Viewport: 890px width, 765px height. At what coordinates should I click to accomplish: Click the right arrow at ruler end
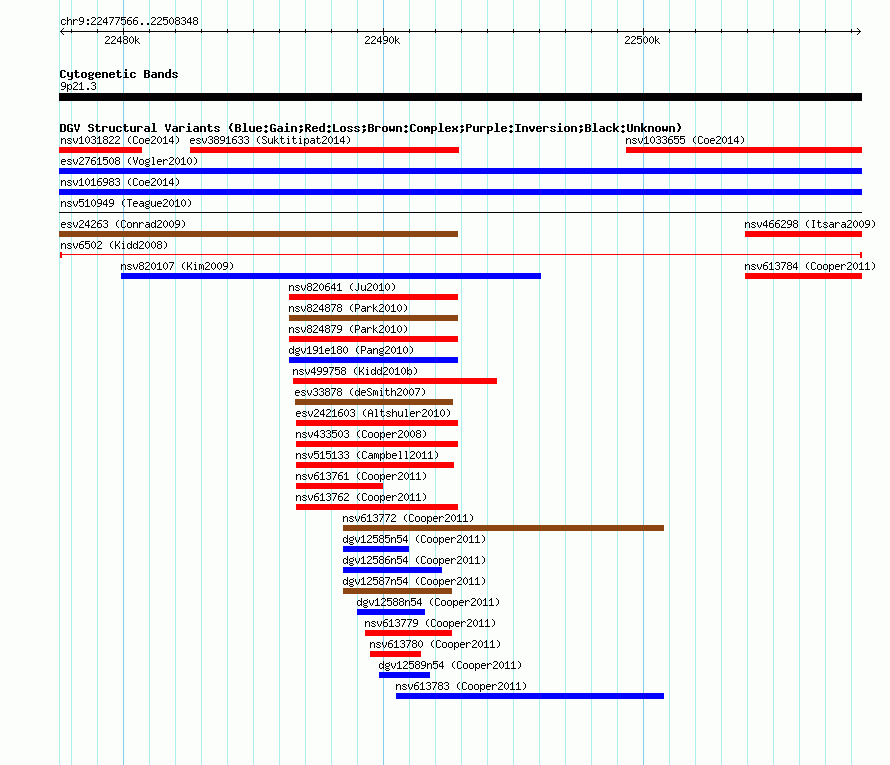pyautogui.click(x=858, y=31)
